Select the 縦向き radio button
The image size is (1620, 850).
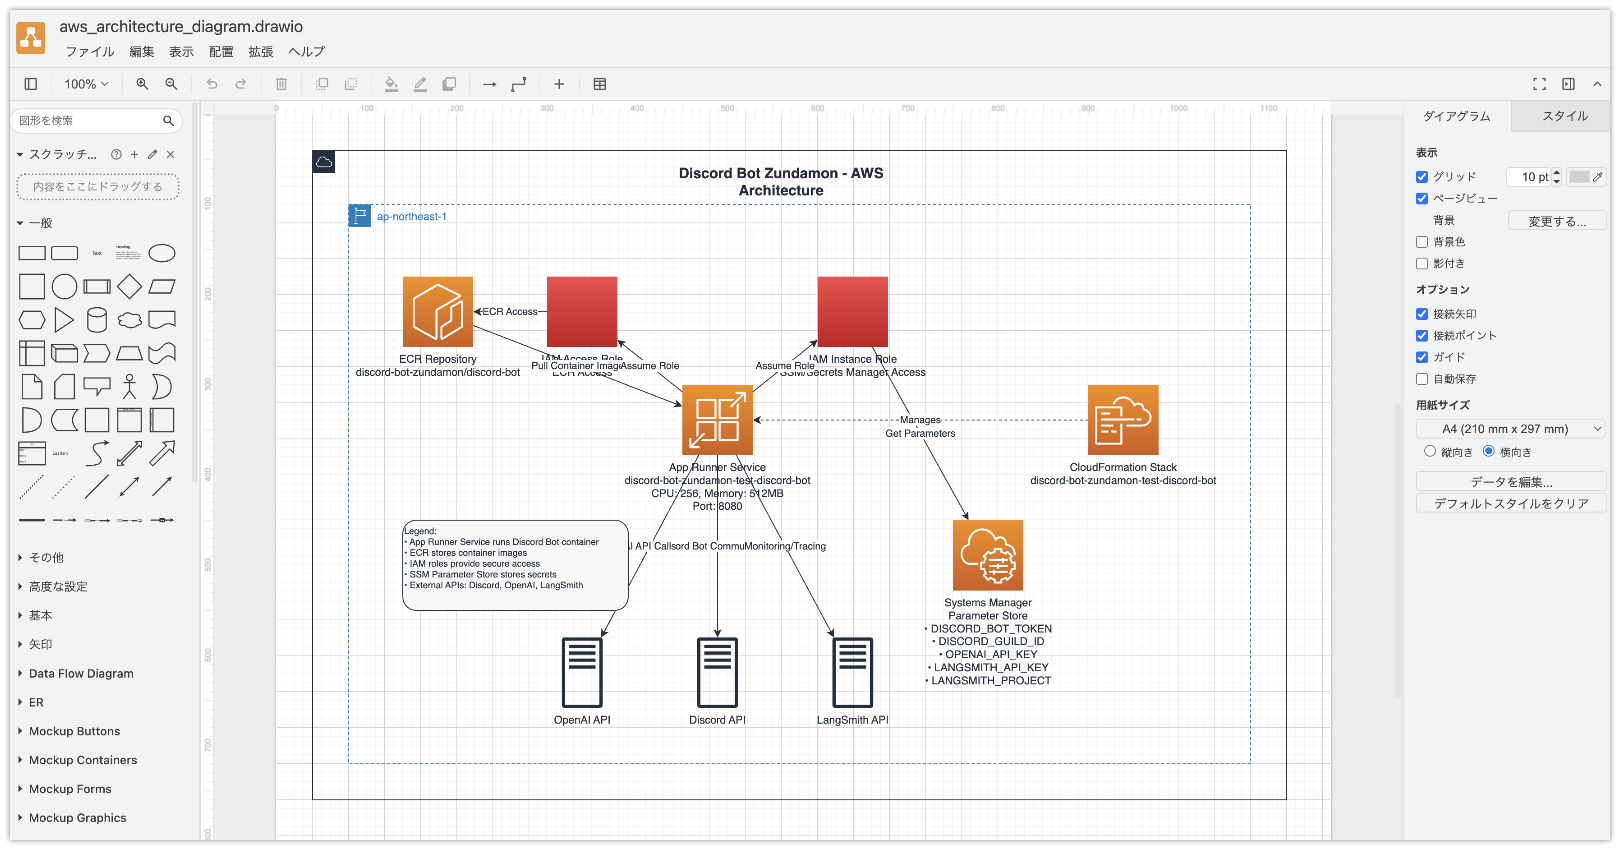(x=1430, y=451)
